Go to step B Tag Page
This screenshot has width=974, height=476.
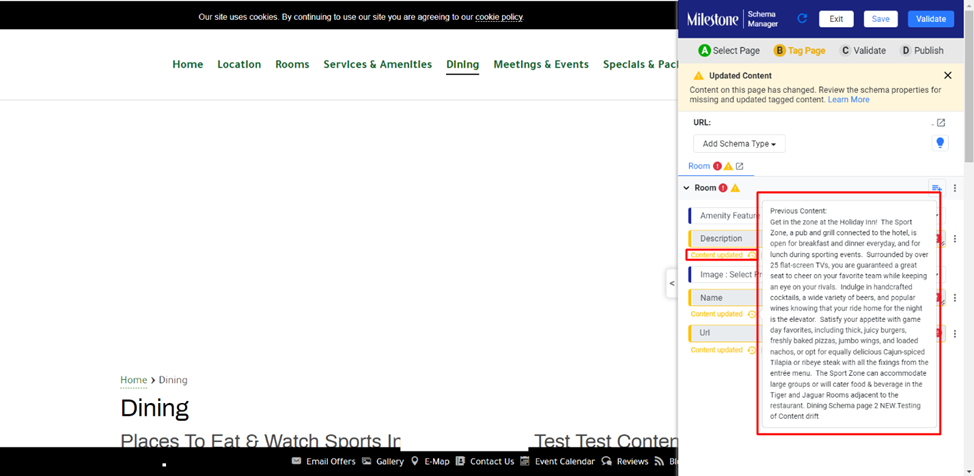pyautogui.click(x=799, y=50)
